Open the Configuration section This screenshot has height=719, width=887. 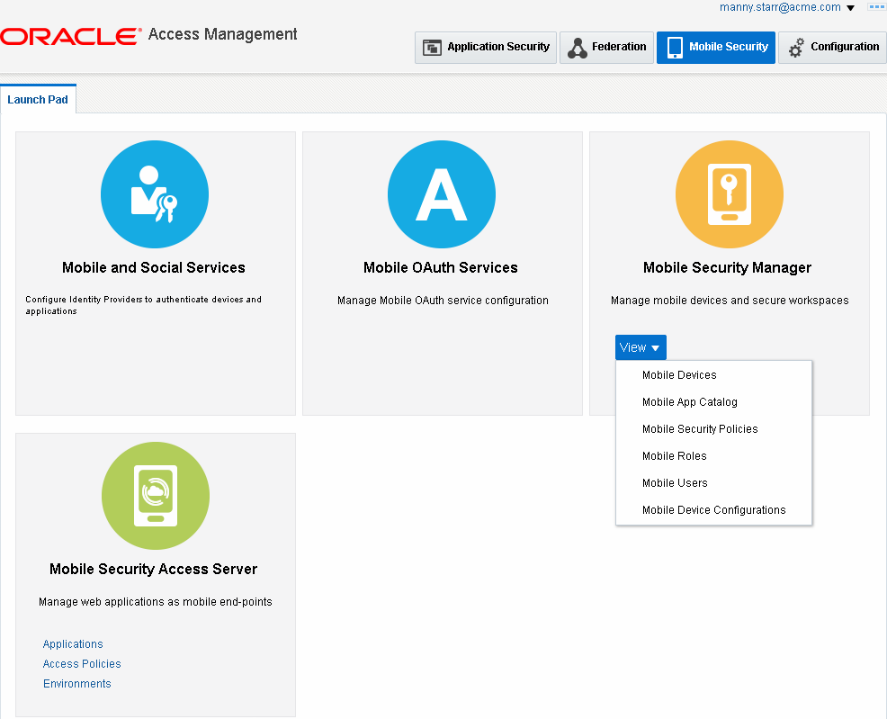(833, 48)
